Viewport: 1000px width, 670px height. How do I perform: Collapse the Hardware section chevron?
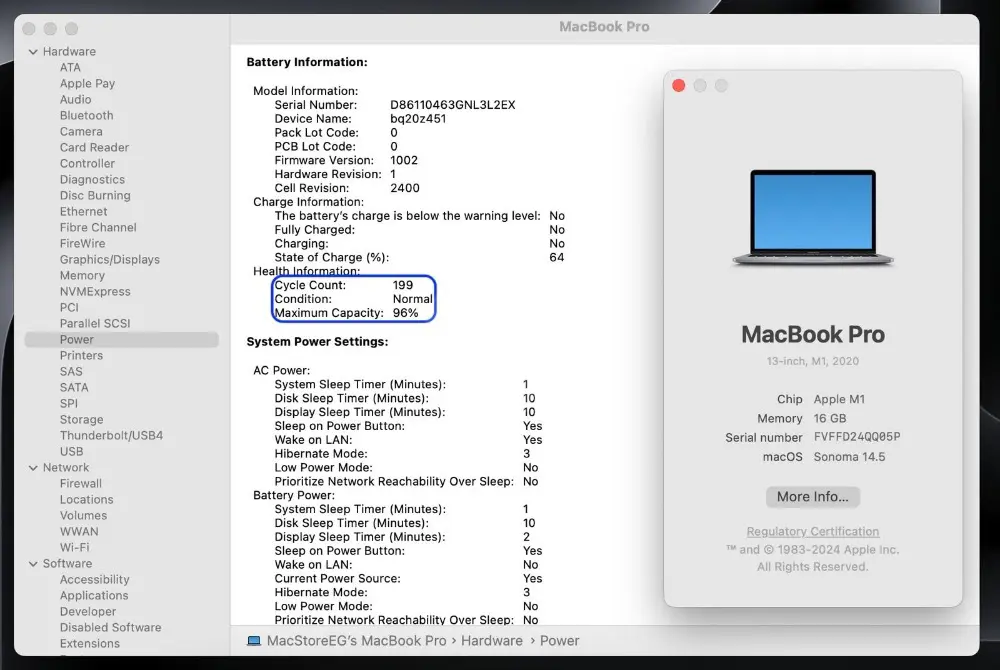click(x=33, y=52)
